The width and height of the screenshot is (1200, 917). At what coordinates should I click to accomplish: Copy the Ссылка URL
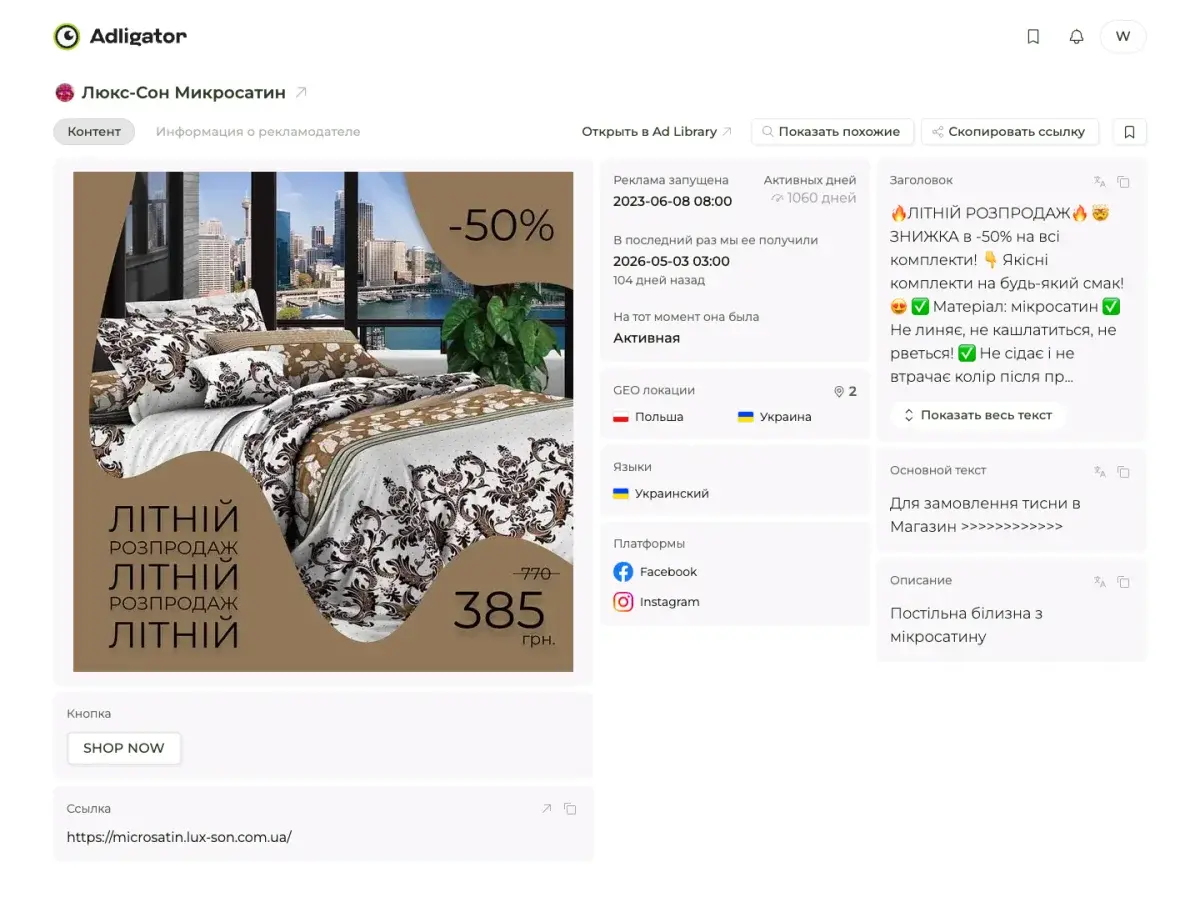pos(570,808)
